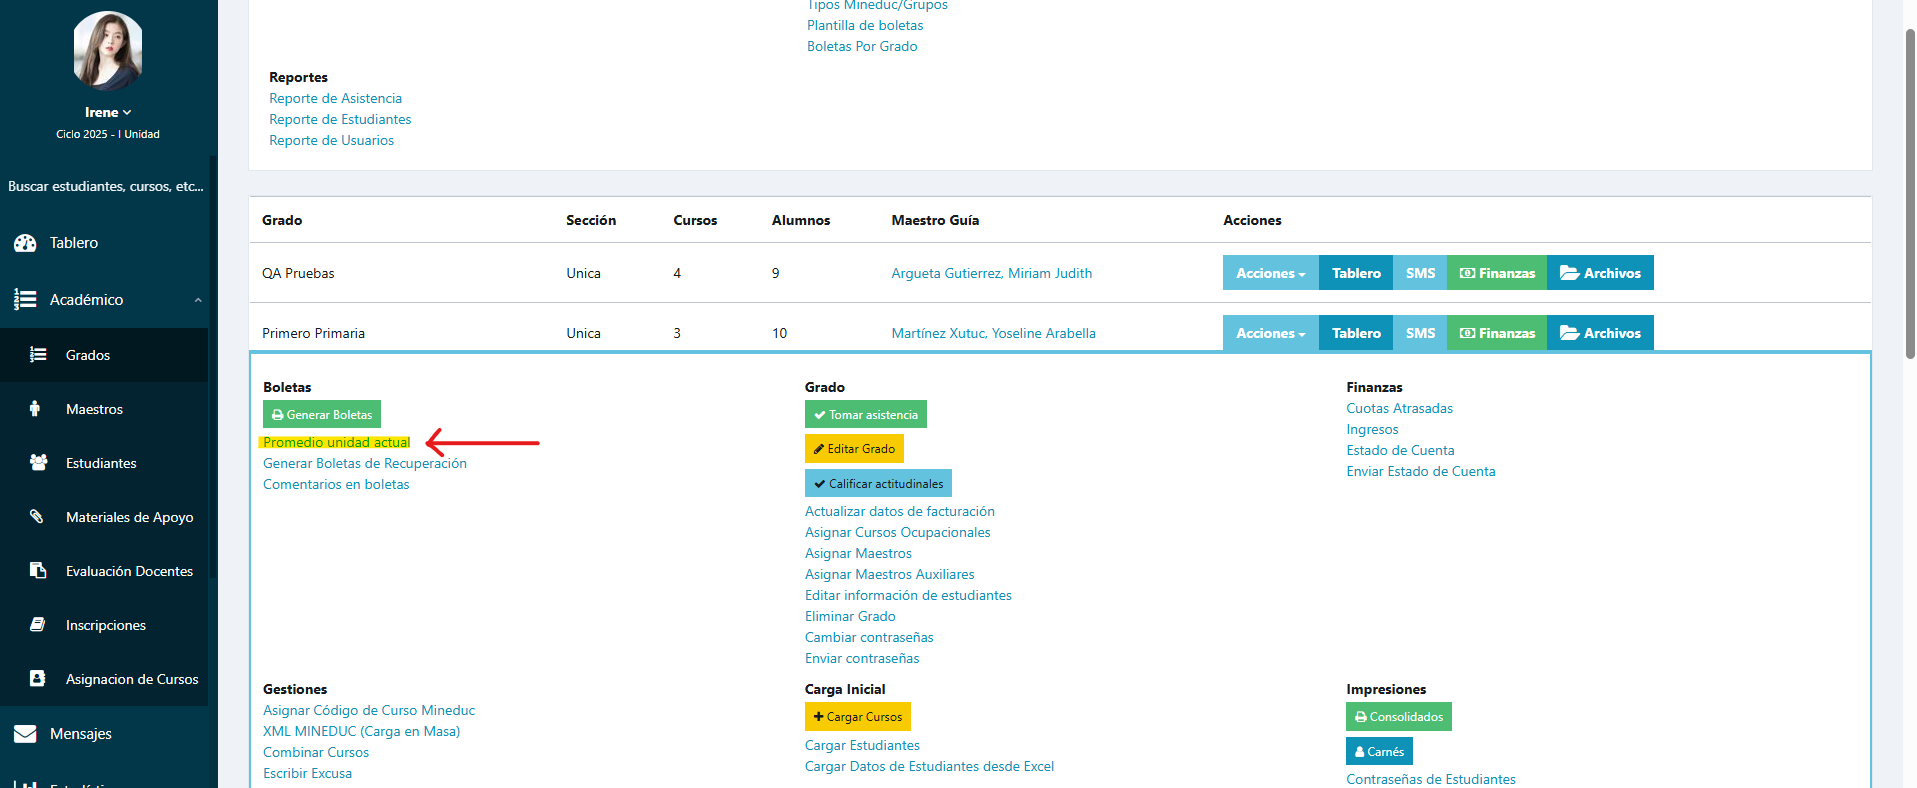Open Evaluación Docentes menu item
This screenshot has width=1917, height=788.
[129, 571]
